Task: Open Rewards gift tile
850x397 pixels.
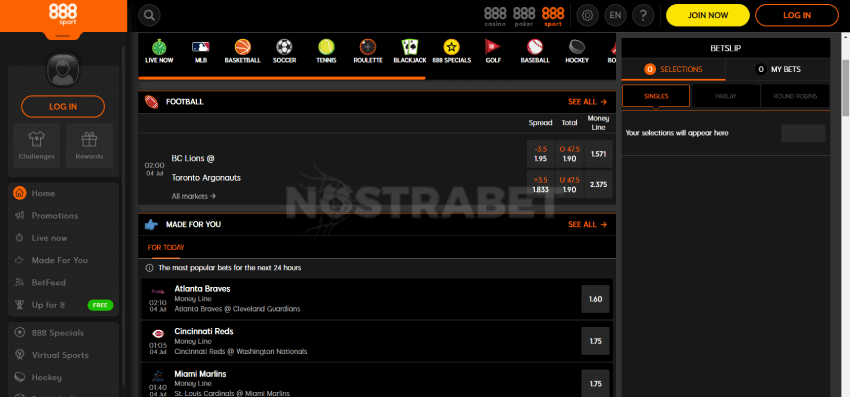Action: (89, 145)
